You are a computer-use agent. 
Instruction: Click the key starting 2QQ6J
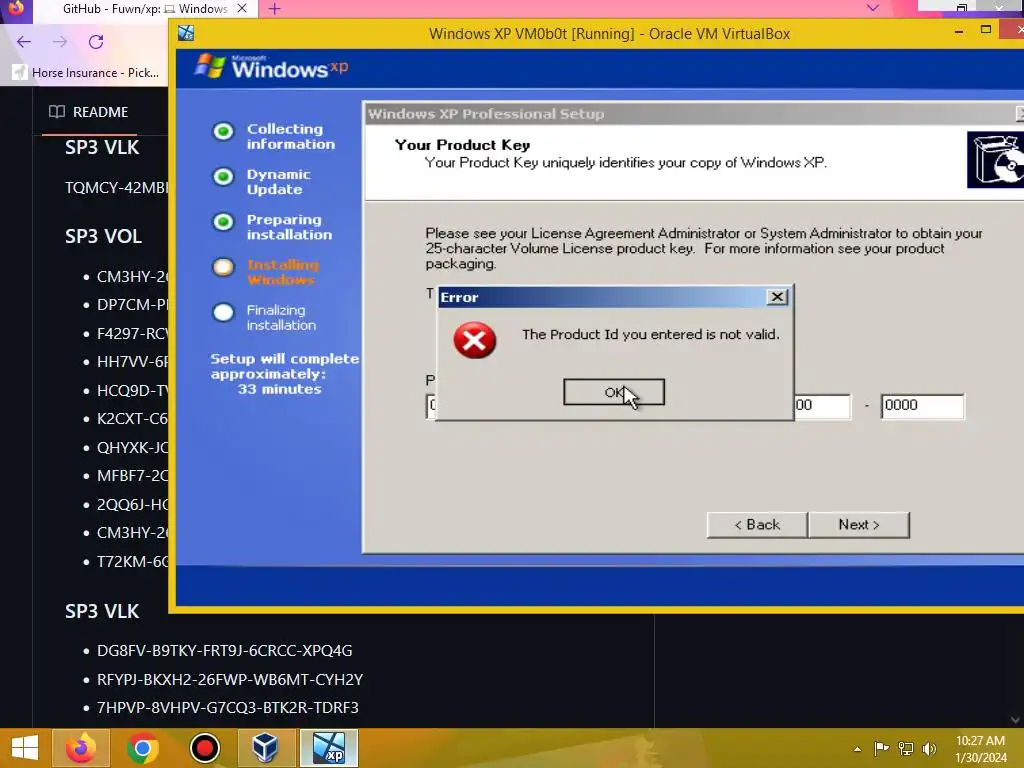[x=133, y=504]
